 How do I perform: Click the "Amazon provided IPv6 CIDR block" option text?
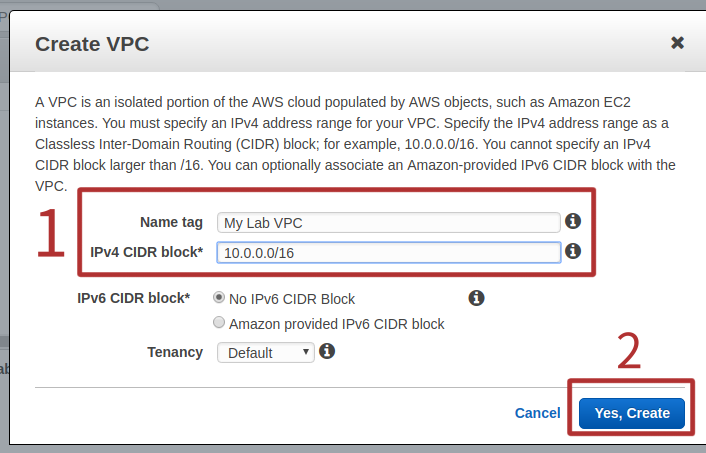pyautogui.click(x=337, y=324)
